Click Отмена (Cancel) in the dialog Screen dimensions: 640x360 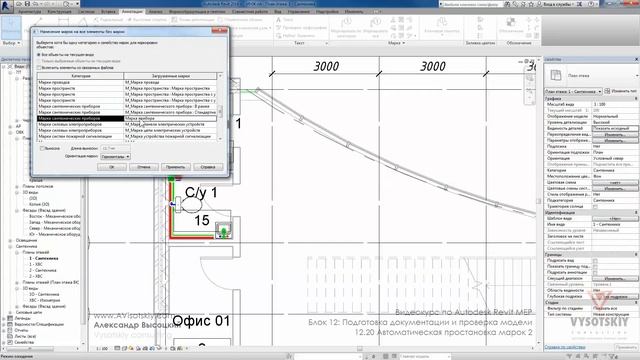pyautogui.click(x=144, y=167)
